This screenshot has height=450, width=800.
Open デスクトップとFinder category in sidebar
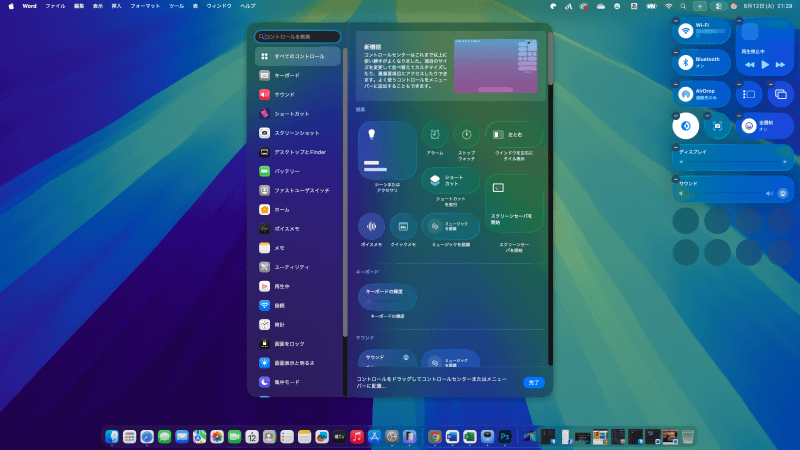click(297, 152)
